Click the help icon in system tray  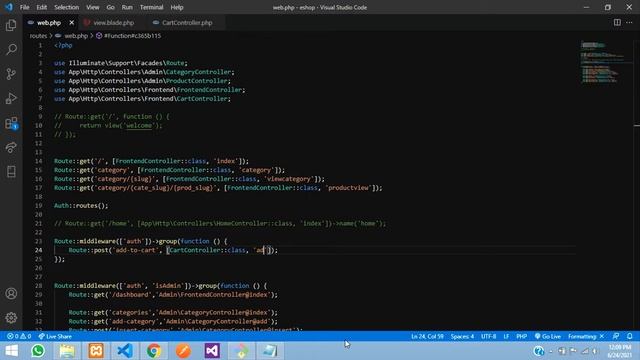539,351
